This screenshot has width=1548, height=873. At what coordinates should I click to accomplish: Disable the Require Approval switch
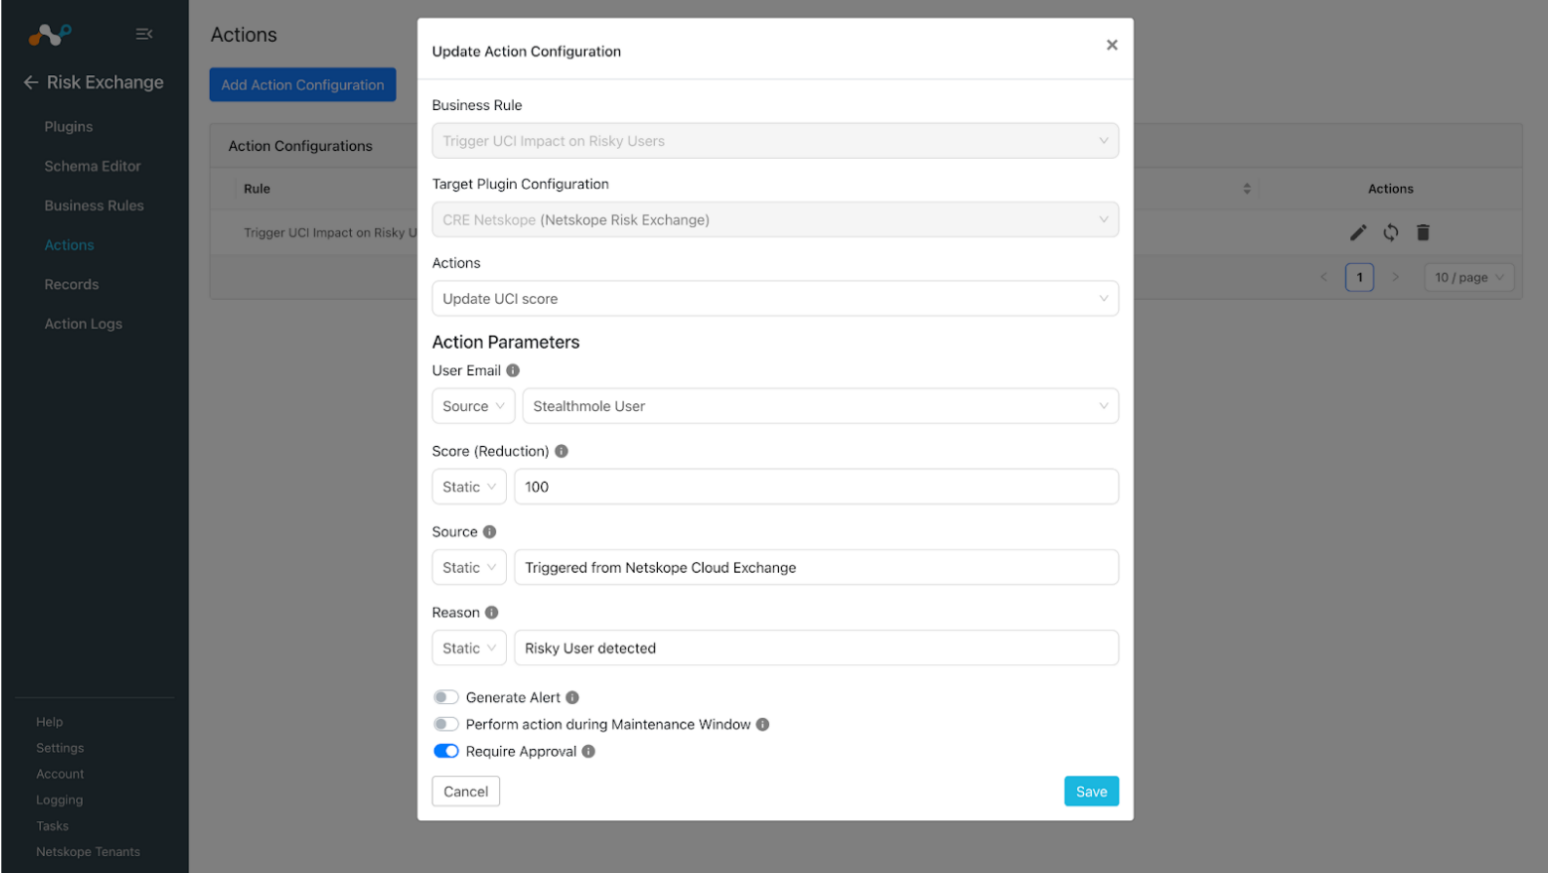pos(446,751)
